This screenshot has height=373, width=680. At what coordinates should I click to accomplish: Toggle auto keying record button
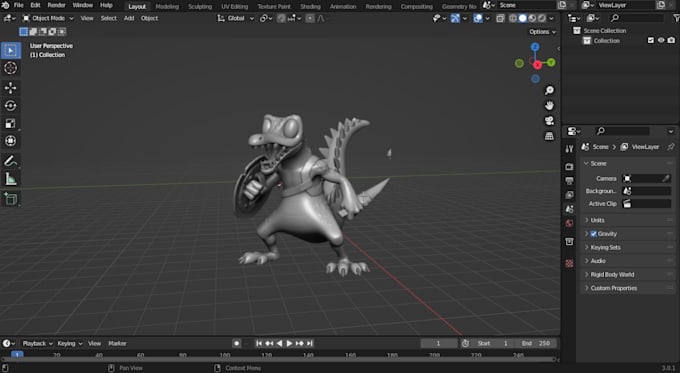tap(236, 343)
